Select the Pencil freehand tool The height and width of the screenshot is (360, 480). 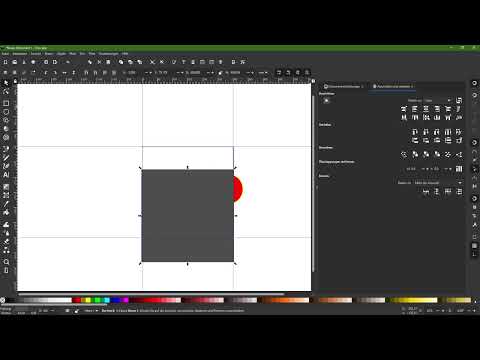click(x=6, y=158)
